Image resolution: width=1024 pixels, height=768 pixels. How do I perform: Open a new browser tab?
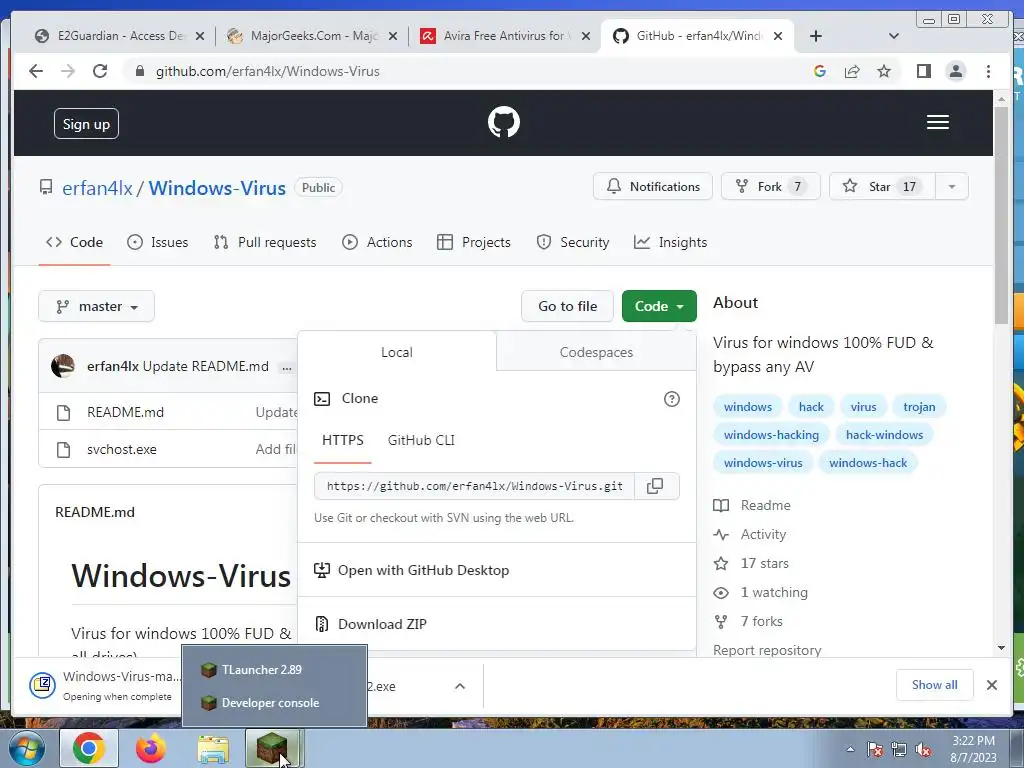(816, 36)
